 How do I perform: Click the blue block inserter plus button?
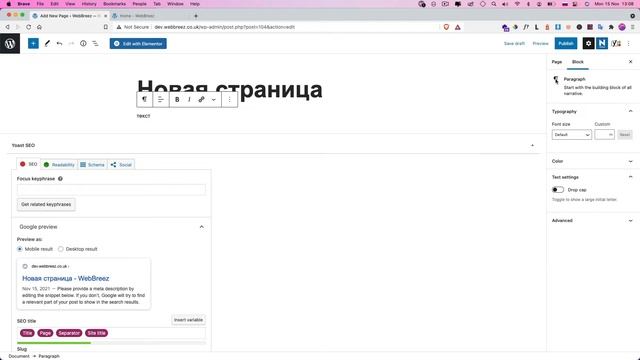coord(33,43)
